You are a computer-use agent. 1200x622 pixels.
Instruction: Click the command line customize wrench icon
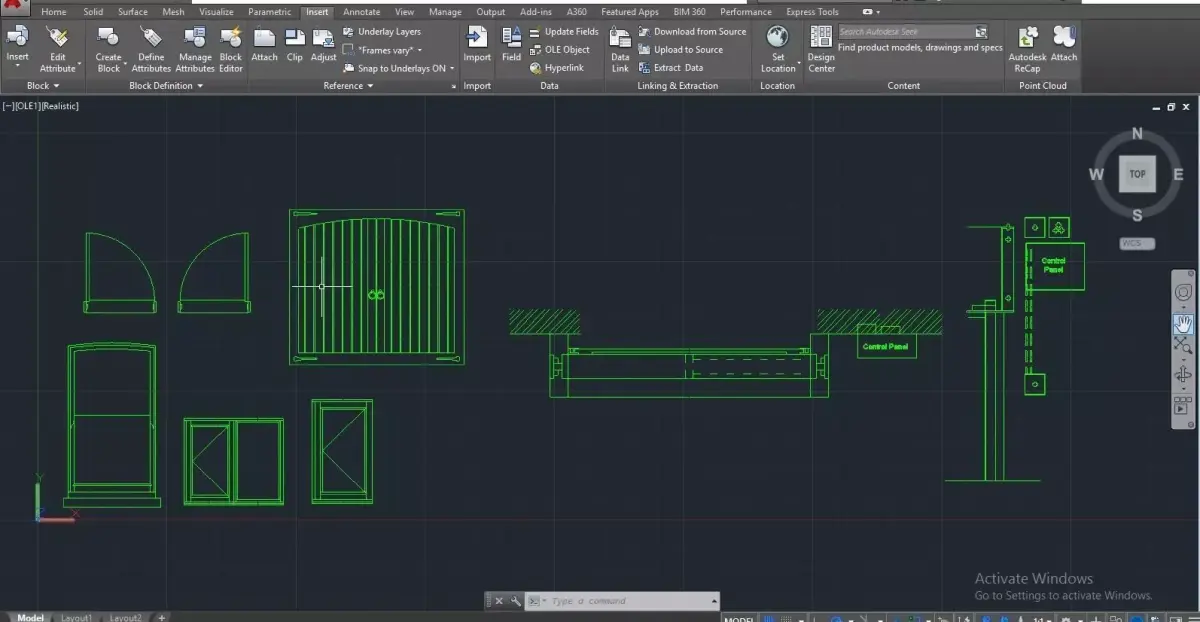515,601
